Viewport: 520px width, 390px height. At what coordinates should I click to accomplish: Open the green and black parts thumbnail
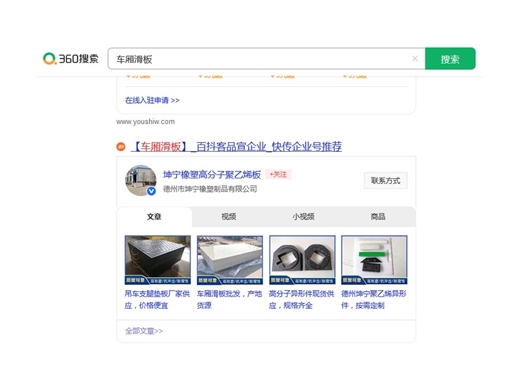pyautogui.click(x=374, y=260)
